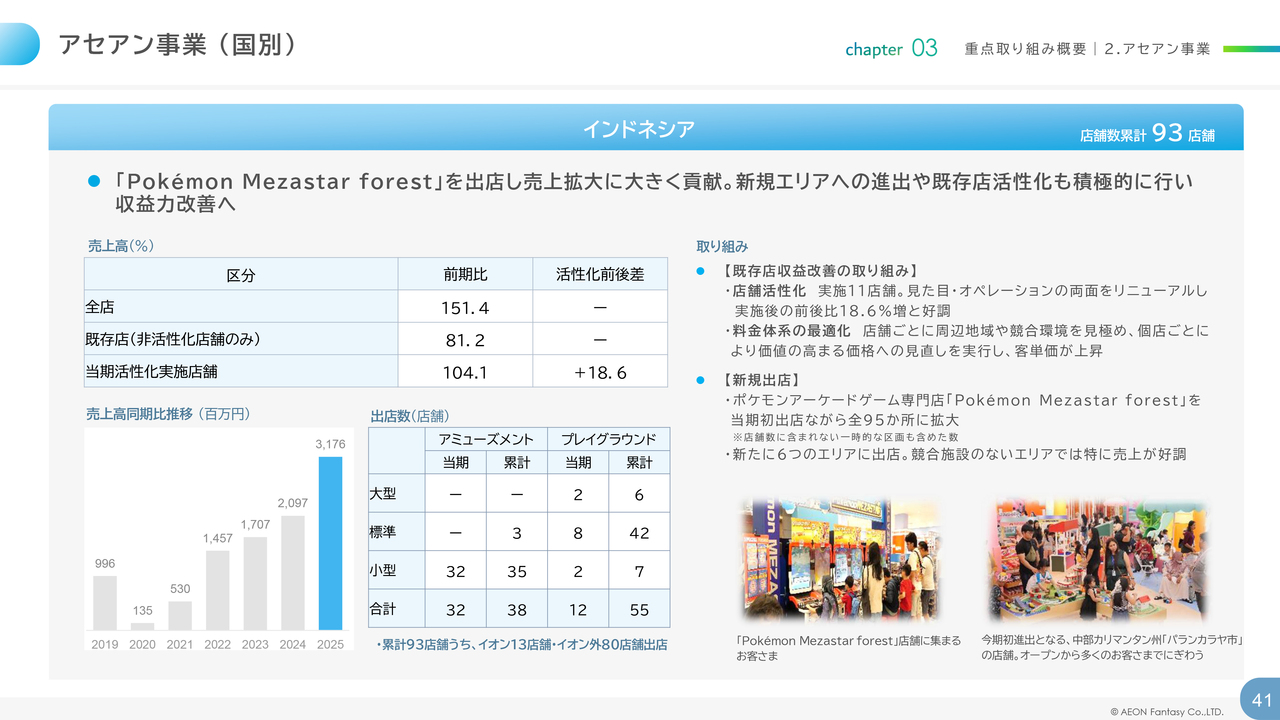This screenshot has width=1280, height=720.
Task: Click the chapter 03 label
Action: pyautogui.click(x=891, y=48)
